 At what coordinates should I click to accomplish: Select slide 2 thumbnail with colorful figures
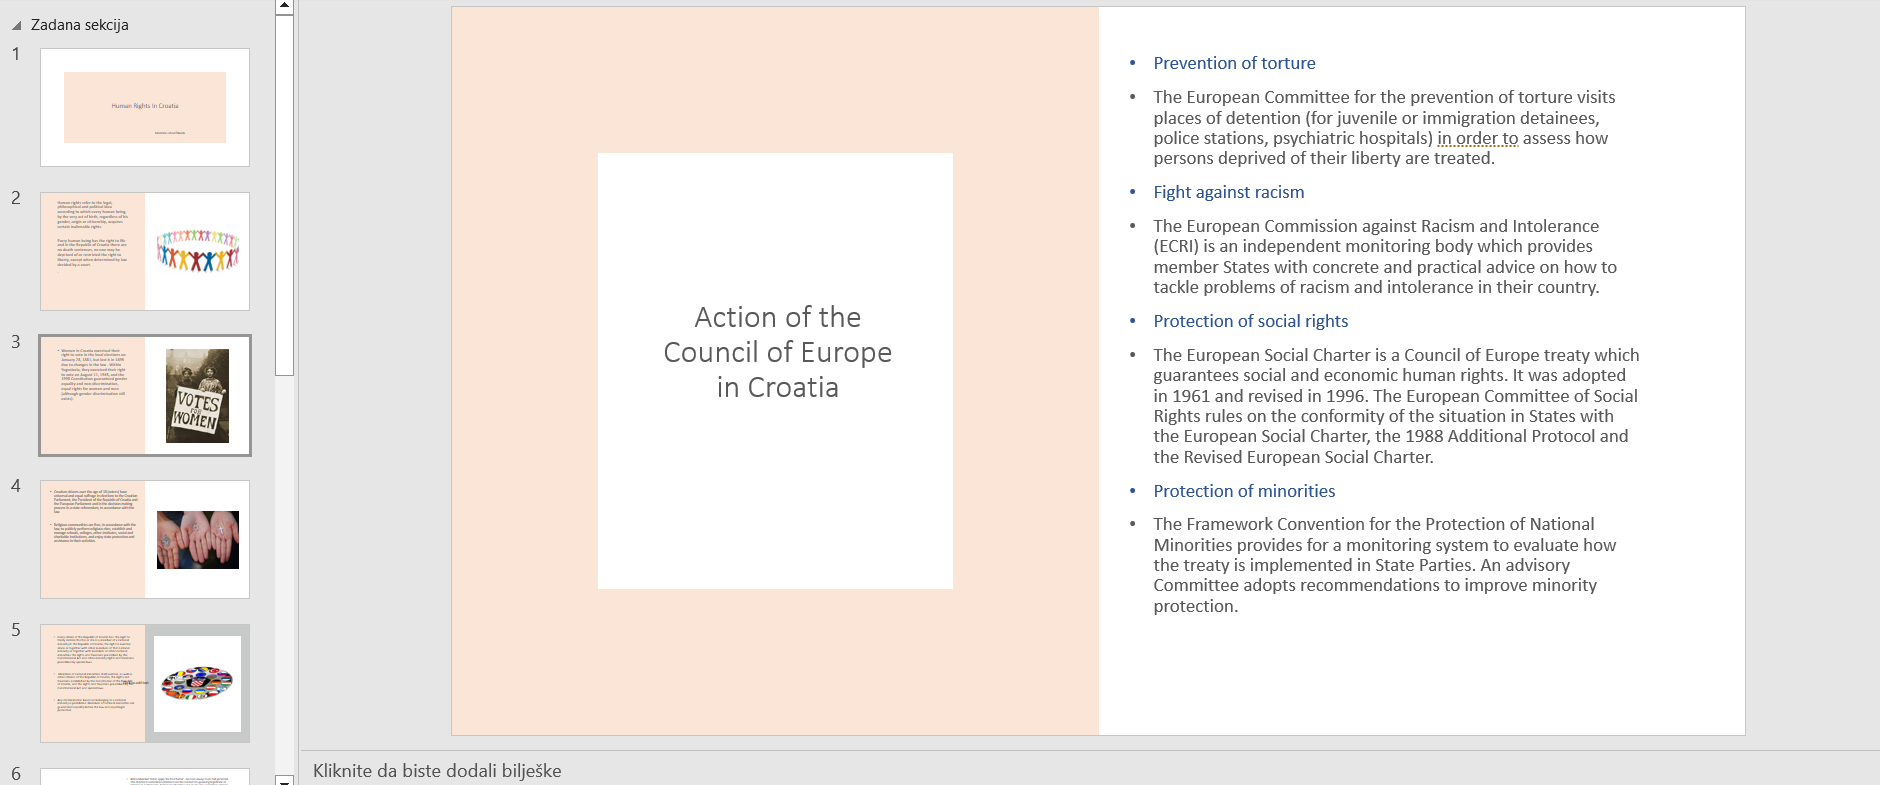click(x=145, y=251)
